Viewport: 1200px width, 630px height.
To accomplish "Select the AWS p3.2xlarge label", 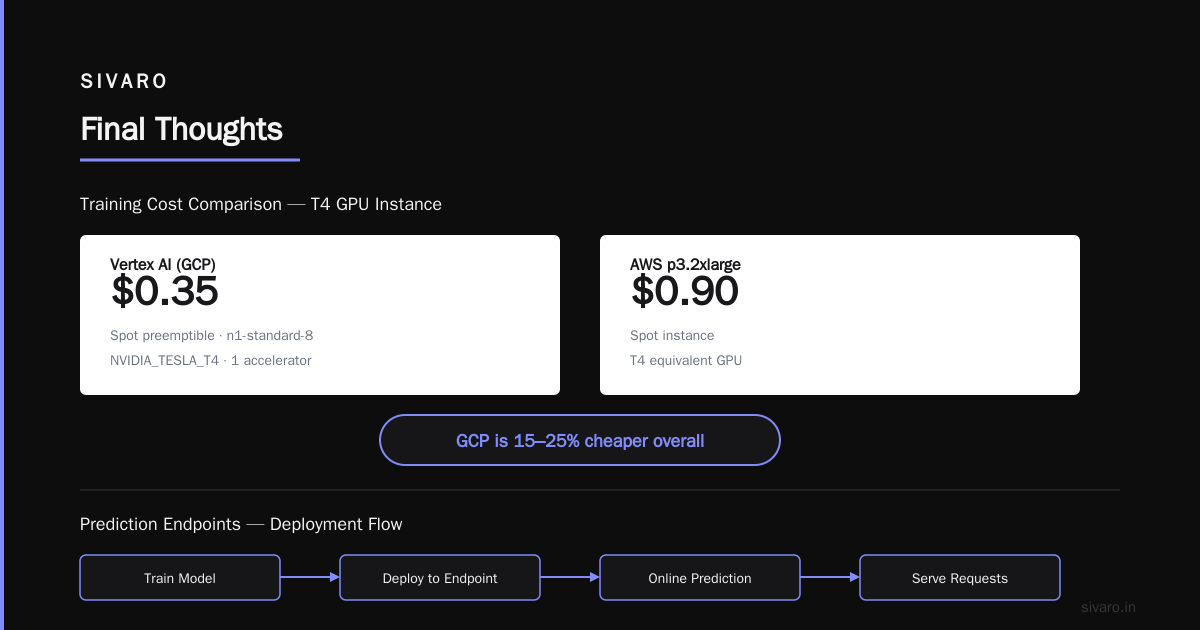I will (685, 264).
